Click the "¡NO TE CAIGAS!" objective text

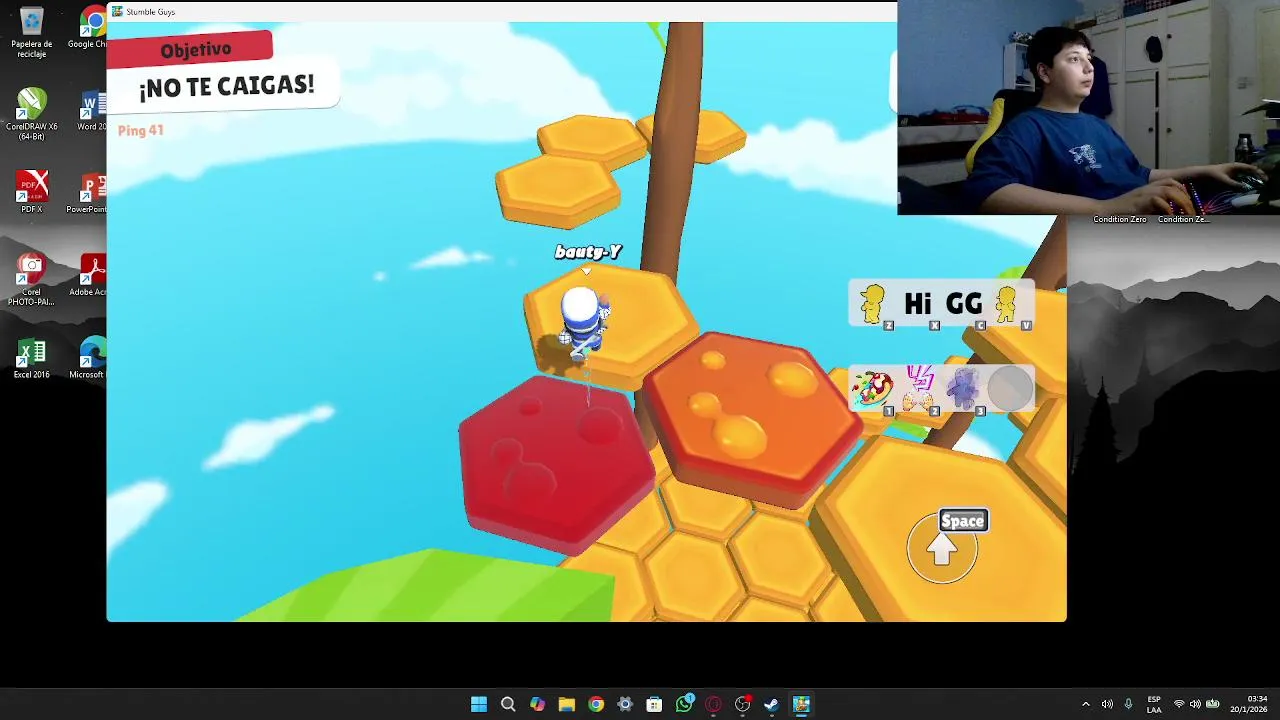pyautogui.click(x=226, y=86)
